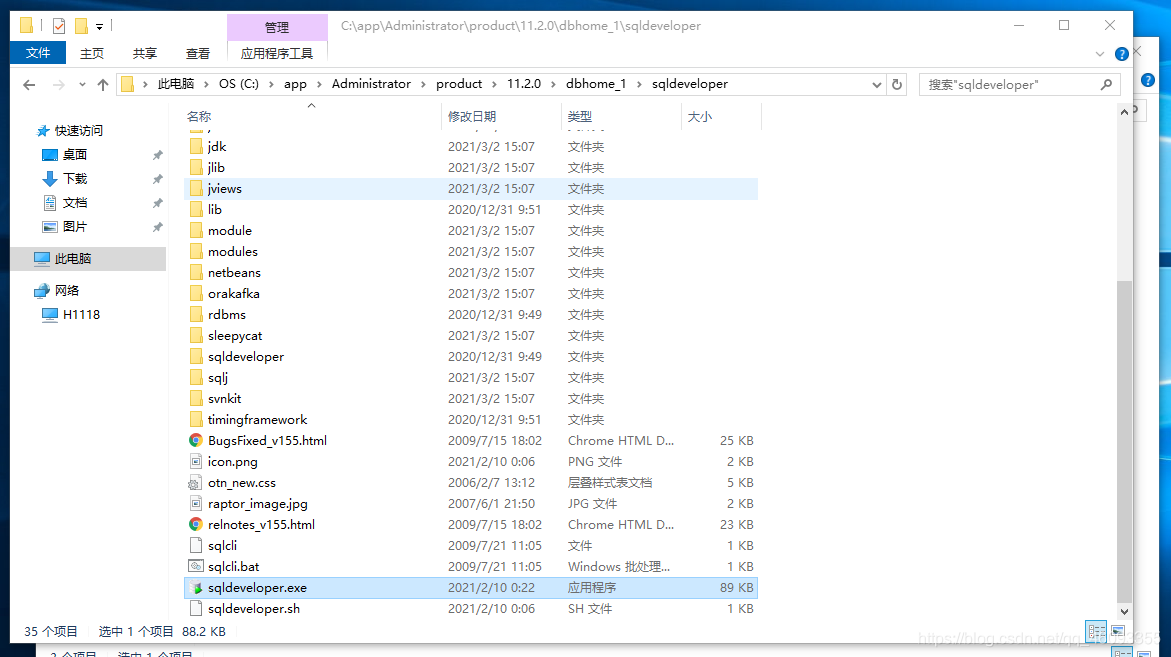Select the icon.png file icon

pos(196,461)
